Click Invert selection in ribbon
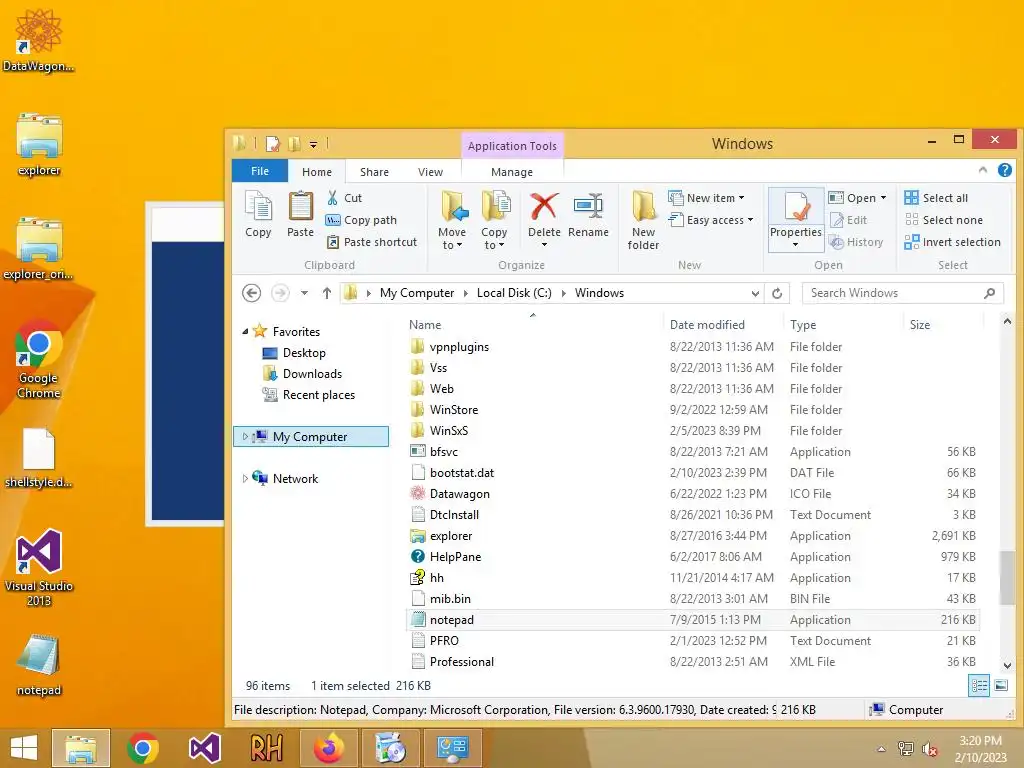The image size is (1024, 768). [953, 242]
